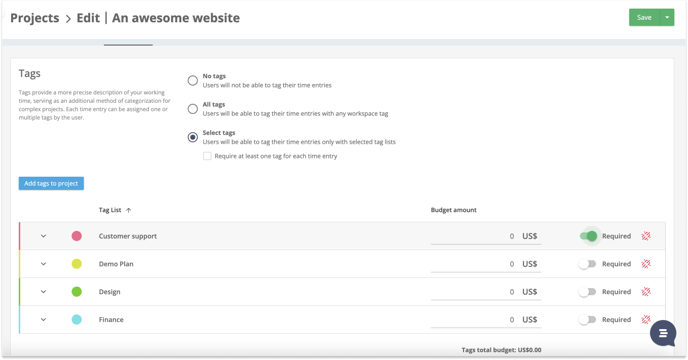688x360 pixels.
Task: Enable Required toggle for Demo Plan
Action: click(x=587, y=264)
